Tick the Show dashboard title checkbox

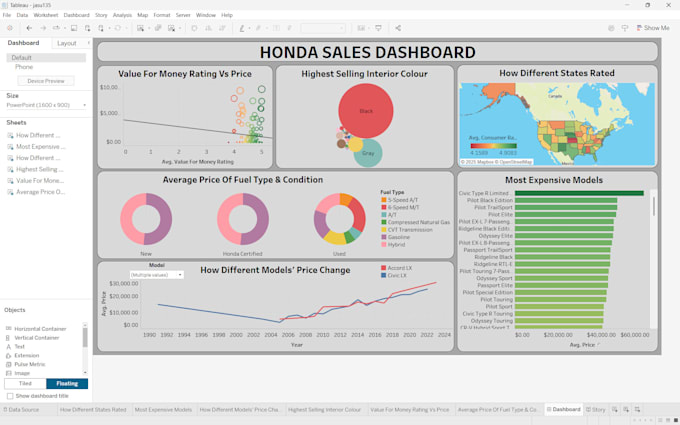(x=10, y=396)
